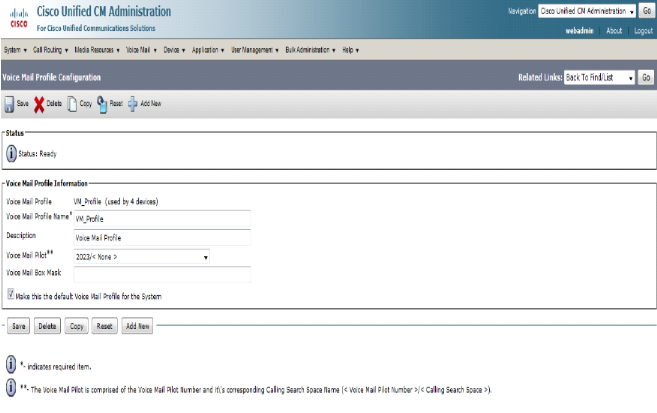657x413 pixels.
Task: Click the Status Ready info icon
Action: (11, 153)
